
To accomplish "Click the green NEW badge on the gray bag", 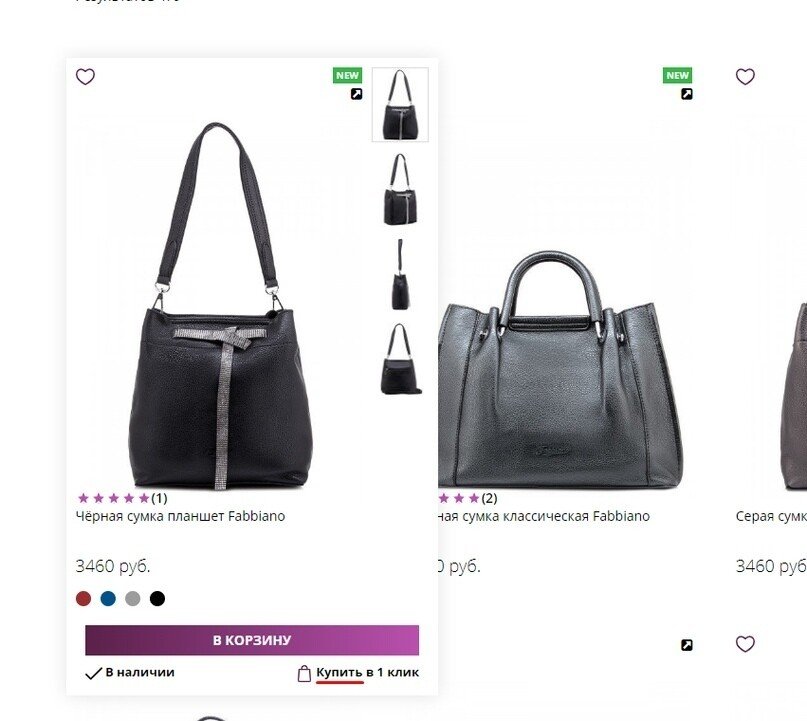I will click(677, 75).
